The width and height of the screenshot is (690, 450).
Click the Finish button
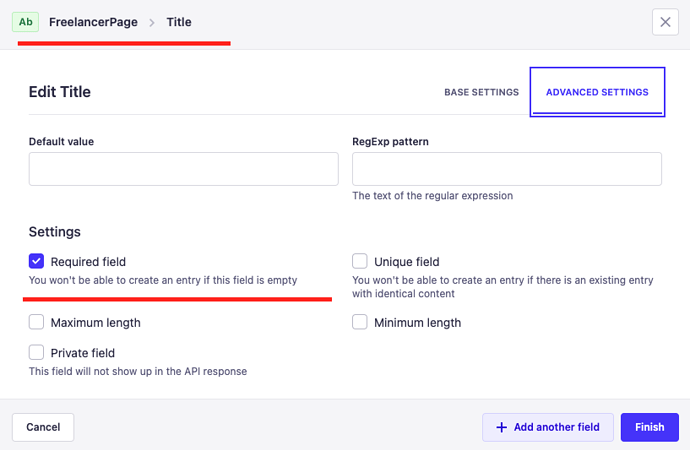coord(649,427)
